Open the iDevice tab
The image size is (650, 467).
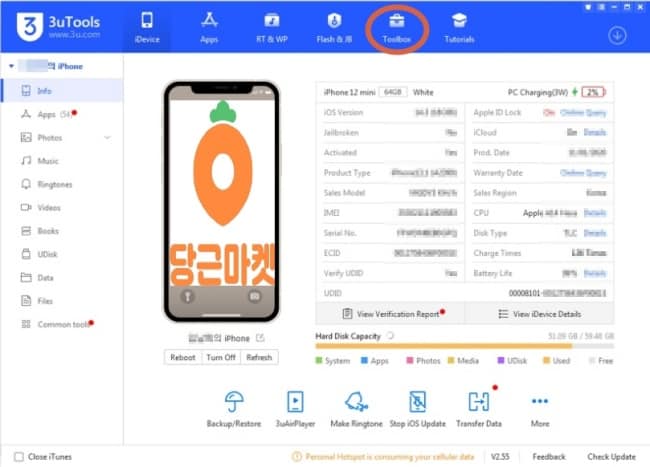(147, 28)
